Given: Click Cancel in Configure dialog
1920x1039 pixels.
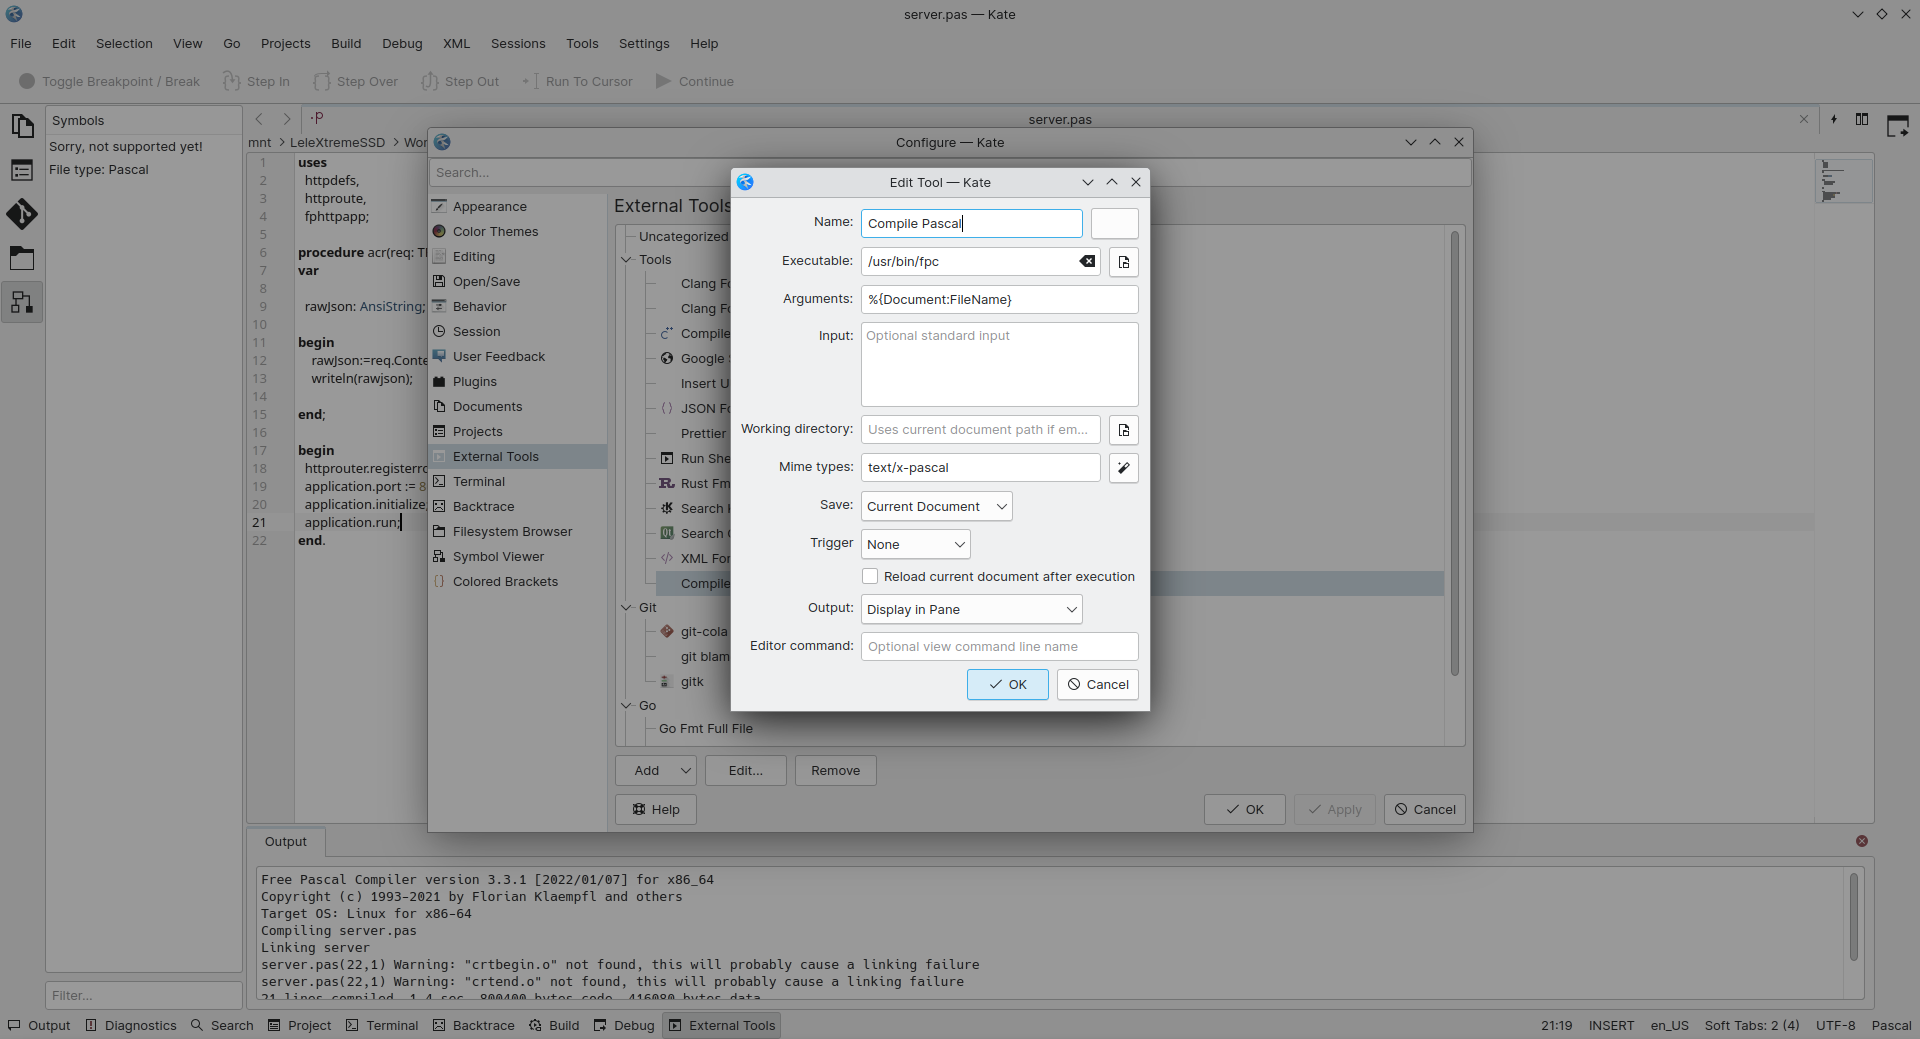Looking at the screenshot, I should [1425, 810].
